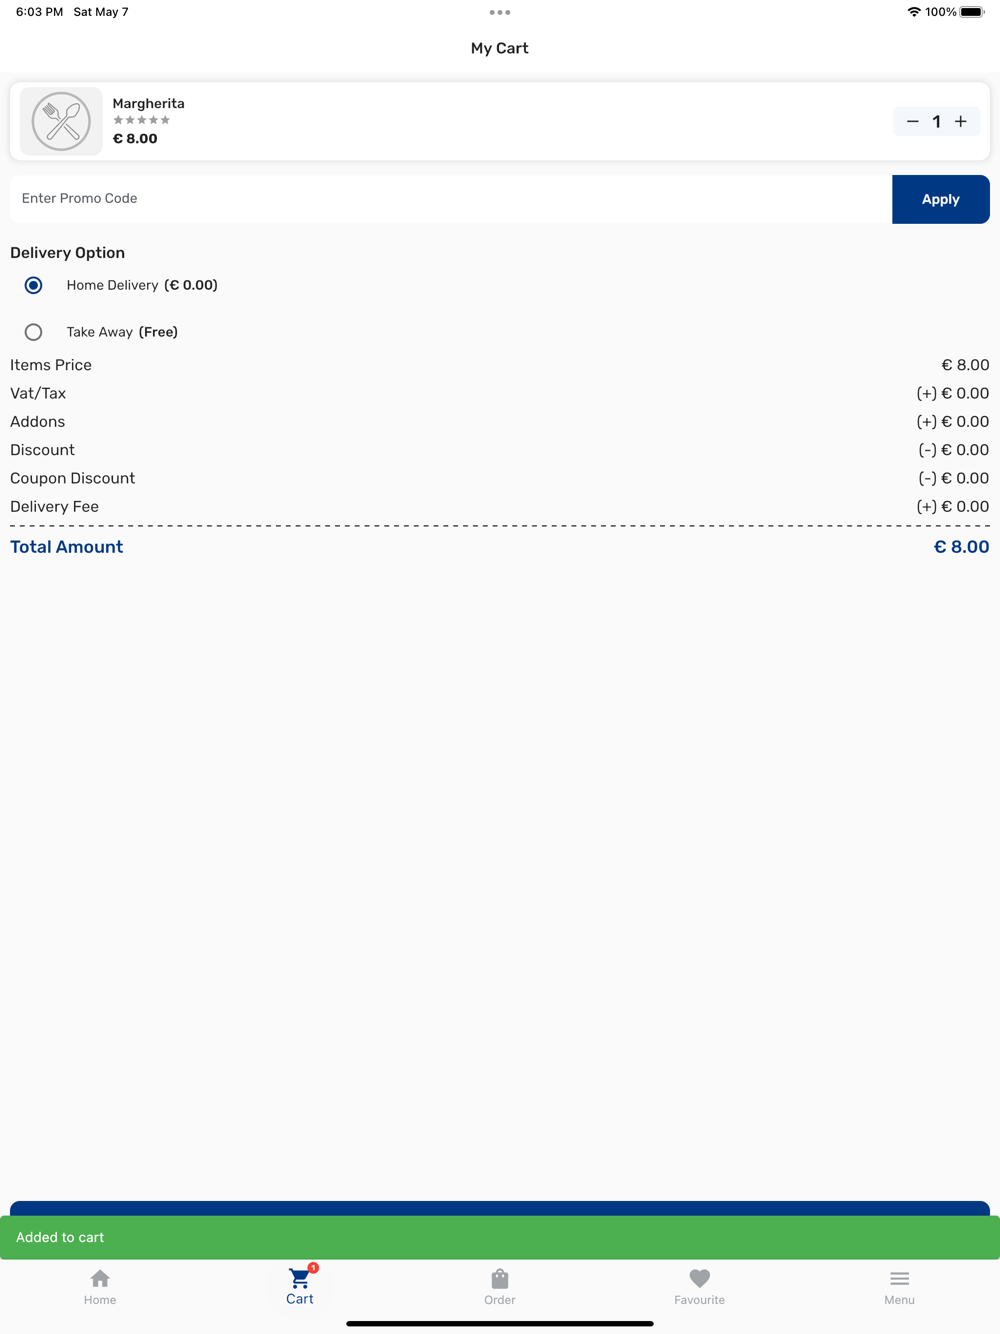This screenshot has height=1334, width=1000.
Task: Tap the Margherita star rating
Action: tap(142, 120)
